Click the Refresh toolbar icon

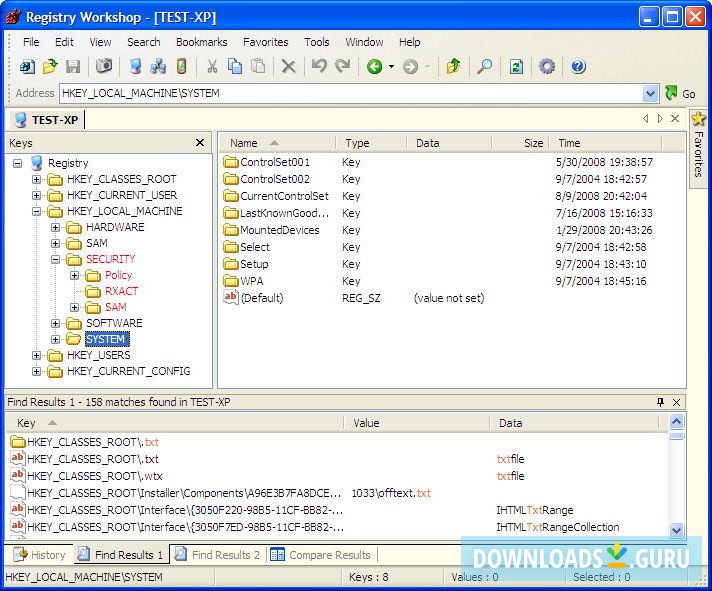[516, 67]
